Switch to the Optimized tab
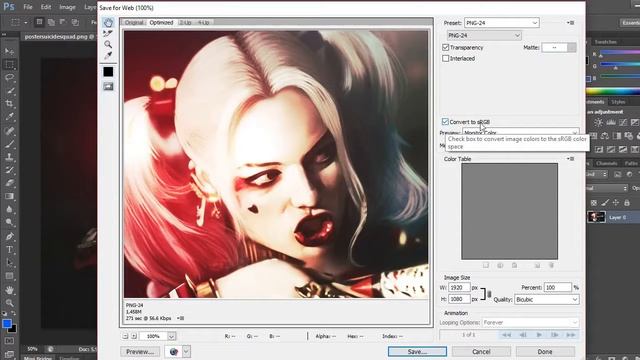Viewport: 640px width, 360px height. 161,22
